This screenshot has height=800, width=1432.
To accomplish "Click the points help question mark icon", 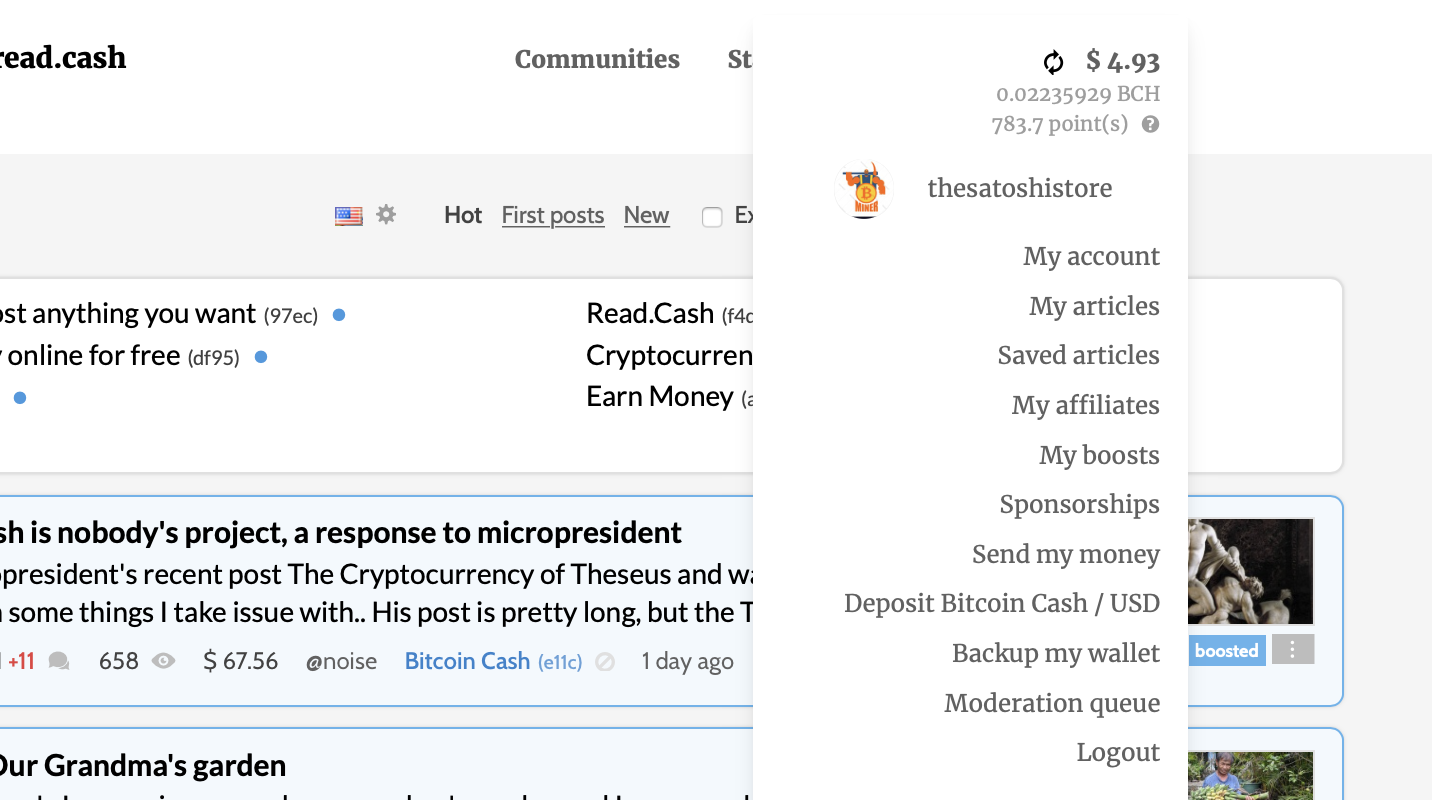I will 1151,125.
